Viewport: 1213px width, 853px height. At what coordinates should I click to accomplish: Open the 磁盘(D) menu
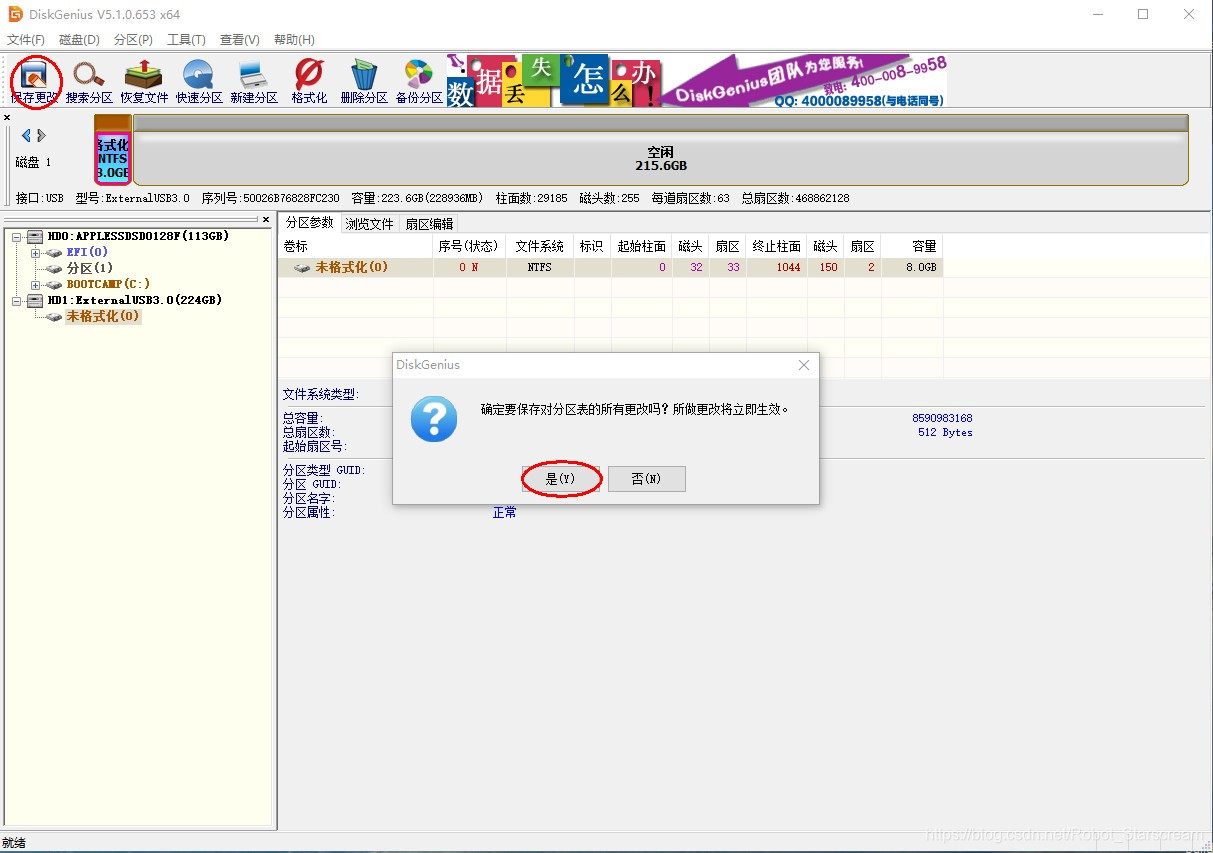click(79, 40)
